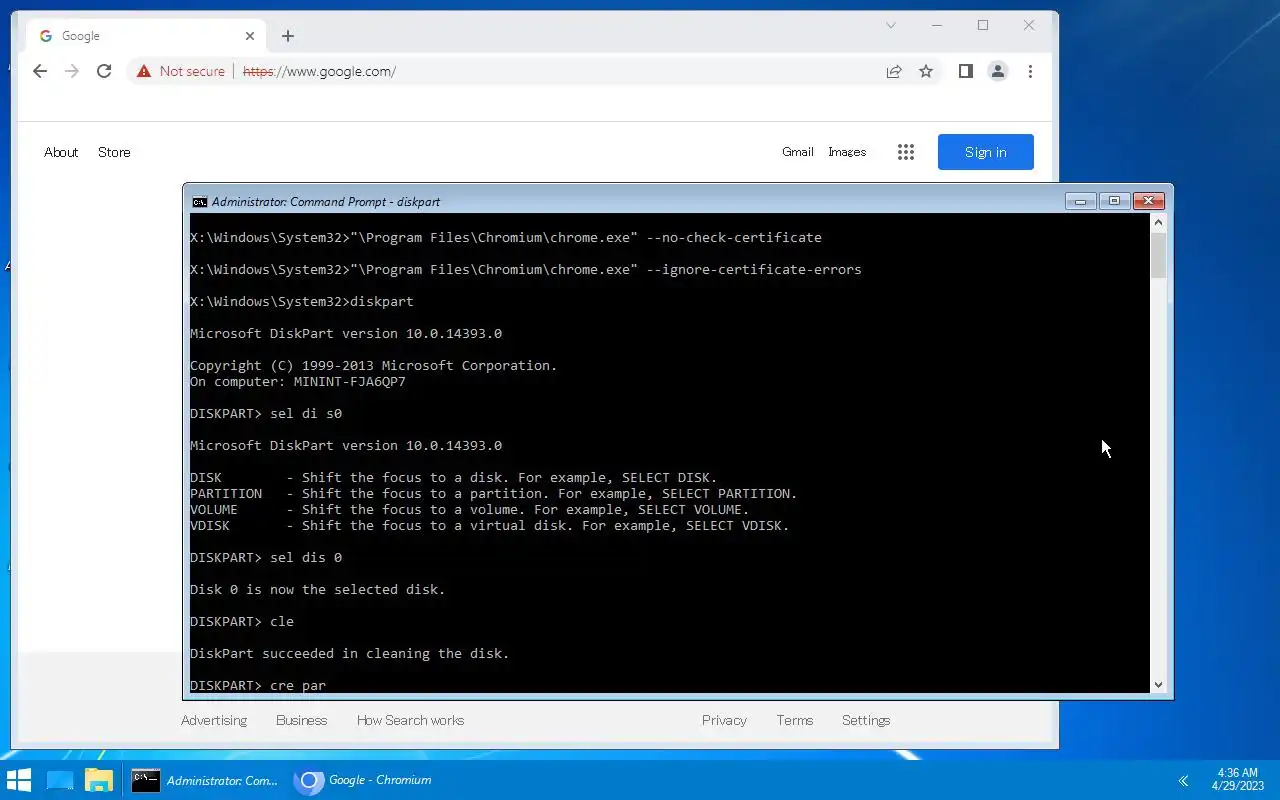Open the Settings footer menu
This screenshot has height=800, width=1280.
click(866, 720)
